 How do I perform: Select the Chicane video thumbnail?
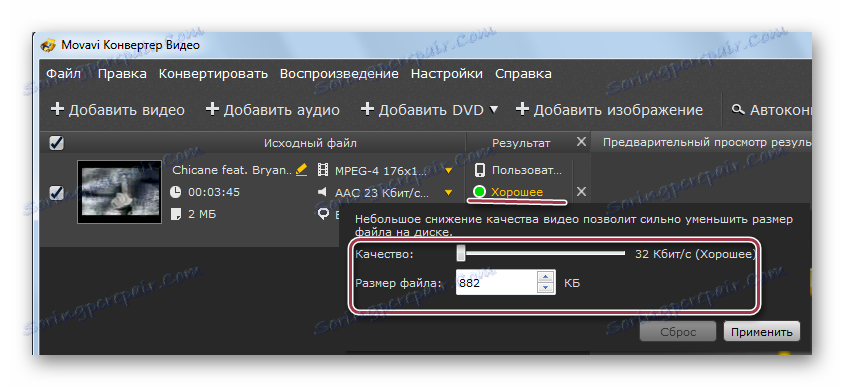[x=119, y=192]
